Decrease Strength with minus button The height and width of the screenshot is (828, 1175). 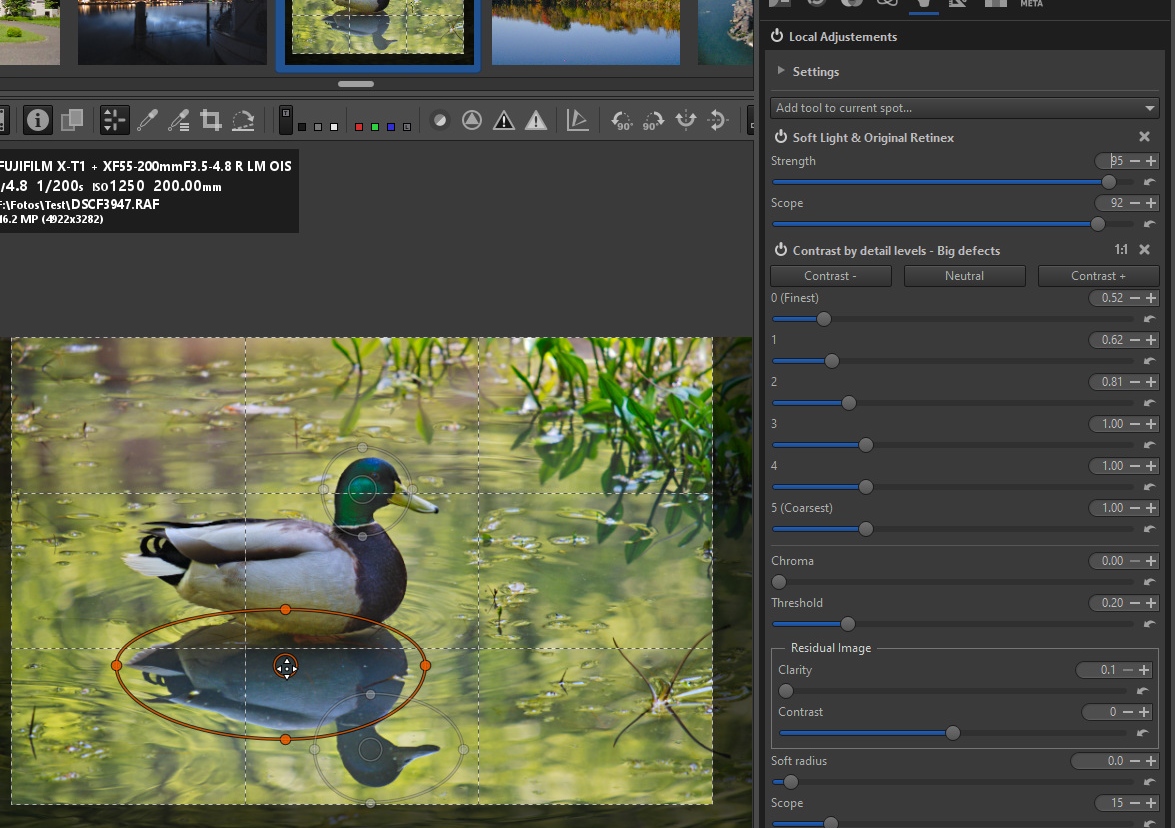coord(1135,161)
